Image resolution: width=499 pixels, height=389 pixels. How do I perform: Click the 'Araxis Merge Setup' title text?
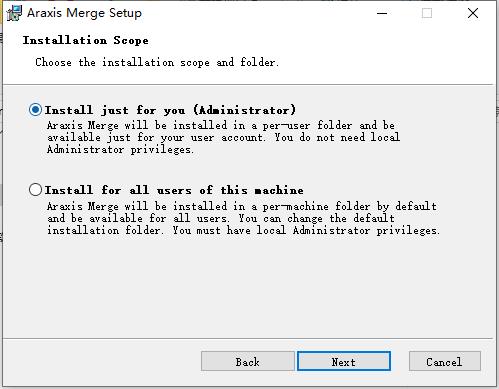[x=84, y=13]
